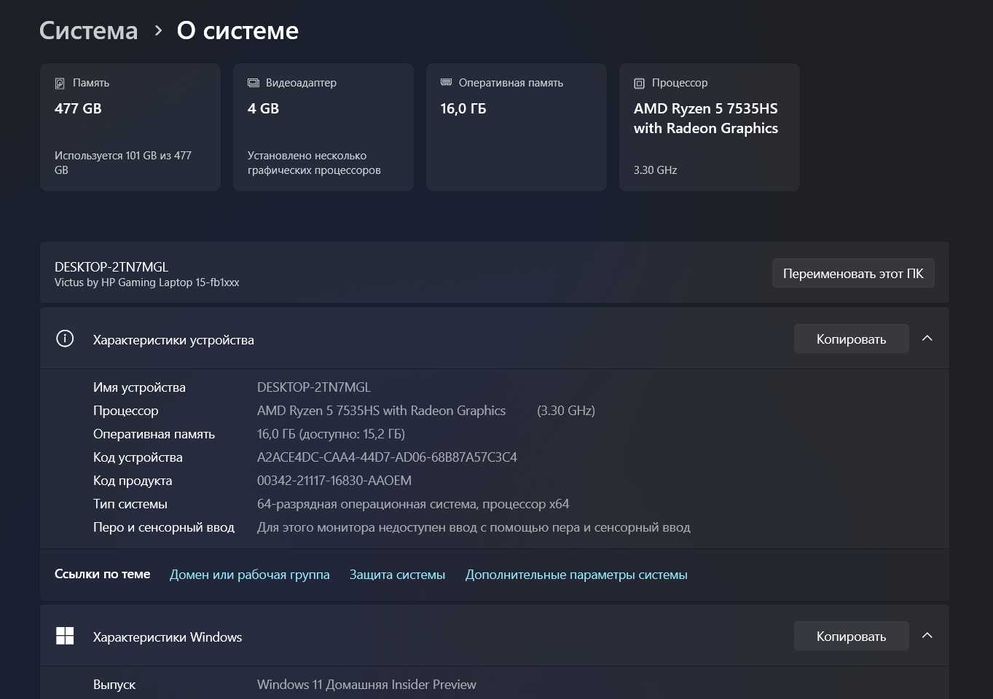Click the Перо и сенсорный ввод label
993x699 pixels.
pyautogui.click(x=163, y=527)
